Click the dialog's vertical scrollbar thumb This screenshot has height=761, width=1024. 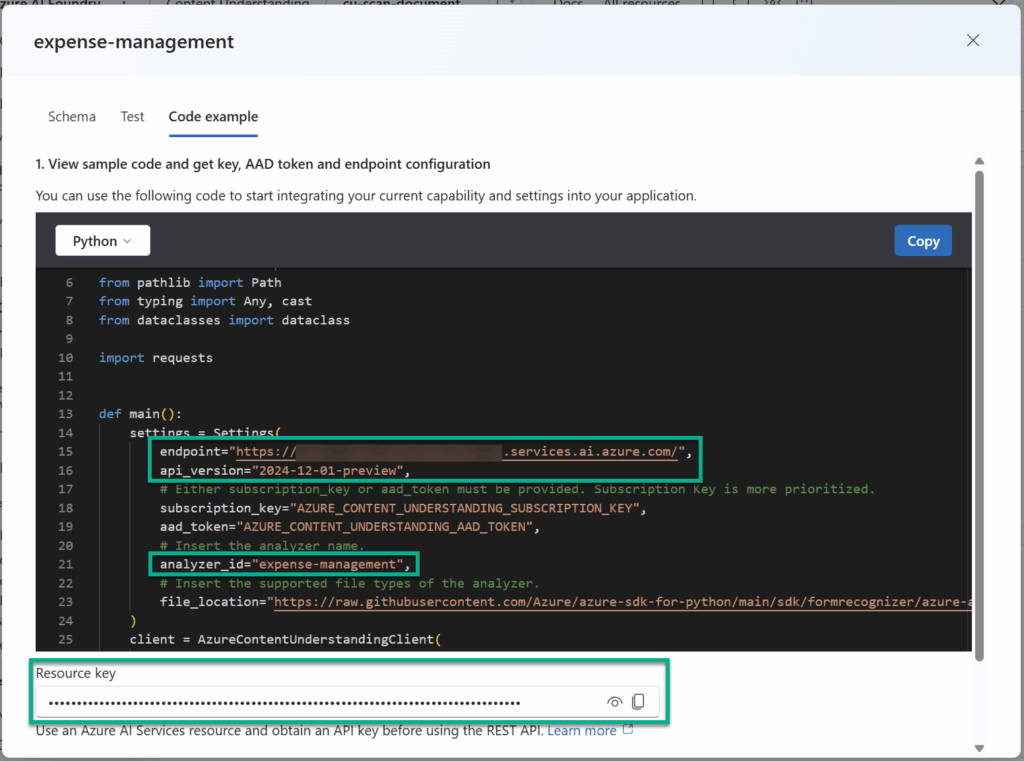pyautogui.click(x=979, y=416)
